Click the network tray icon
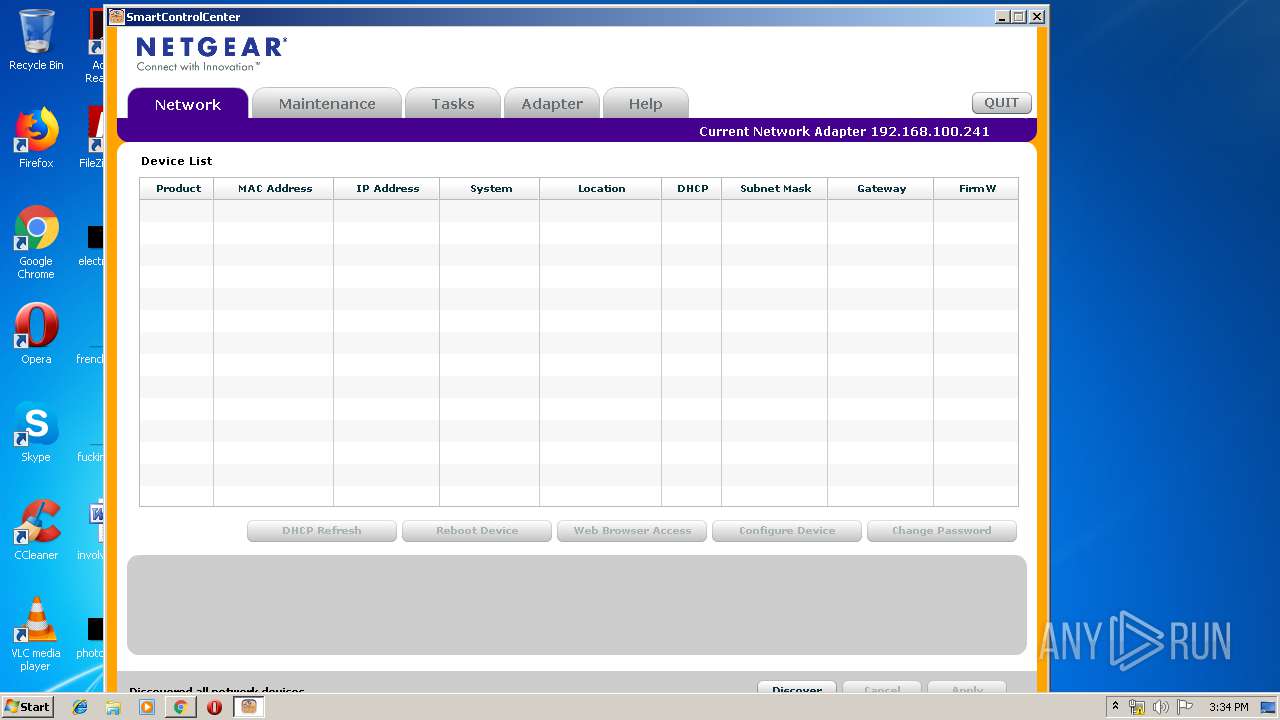 [1137, 707]
